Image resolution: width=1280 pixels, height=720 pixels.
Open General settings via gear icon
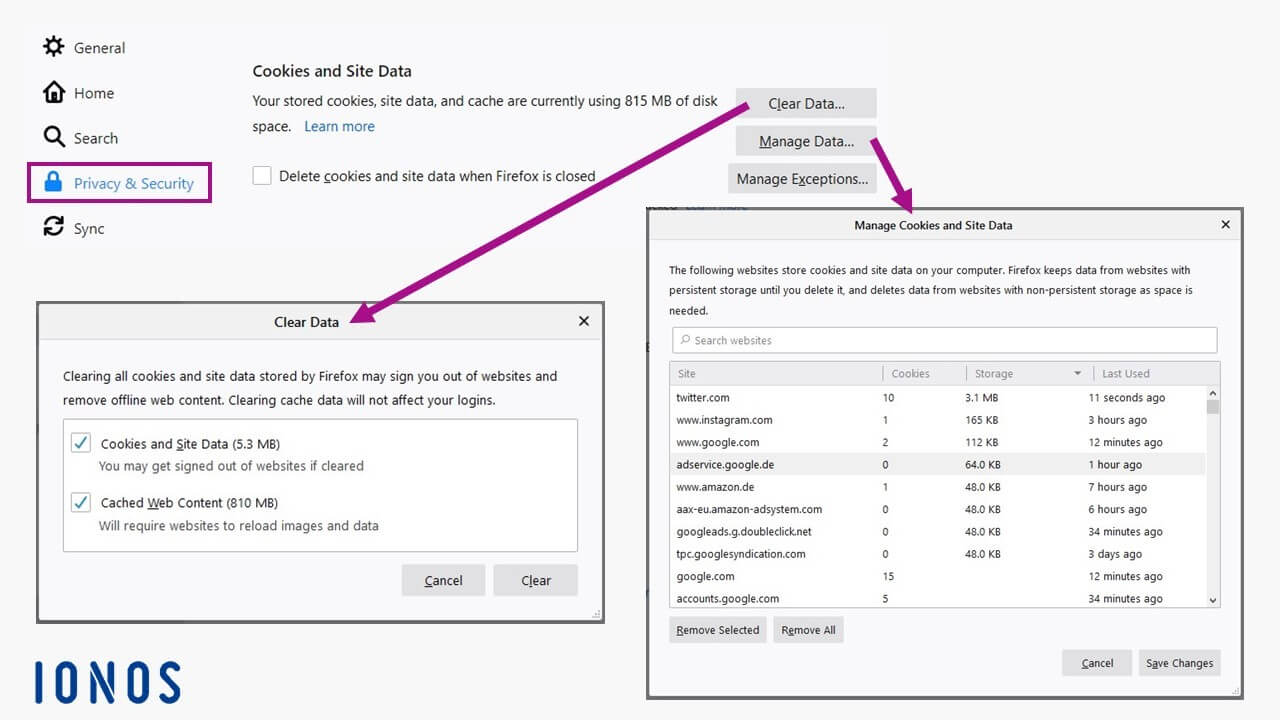[x=53, y=47]
